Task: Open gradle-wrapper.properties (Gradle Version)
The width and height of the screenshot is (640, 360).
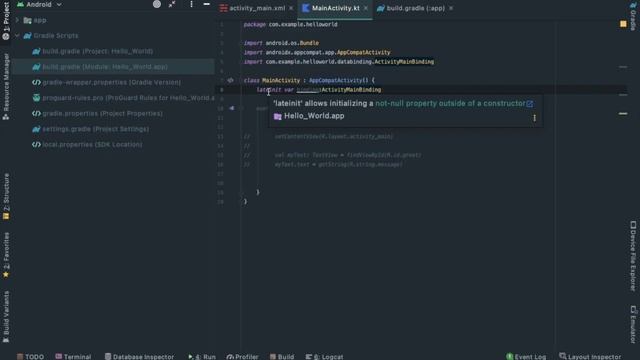Action: click(111, 82)
